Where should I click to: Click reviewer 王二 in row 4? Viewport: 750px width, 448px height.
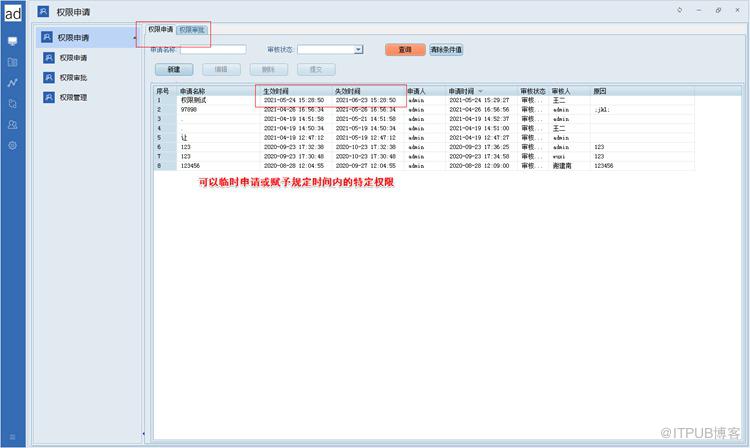click(x=570, y=129)
